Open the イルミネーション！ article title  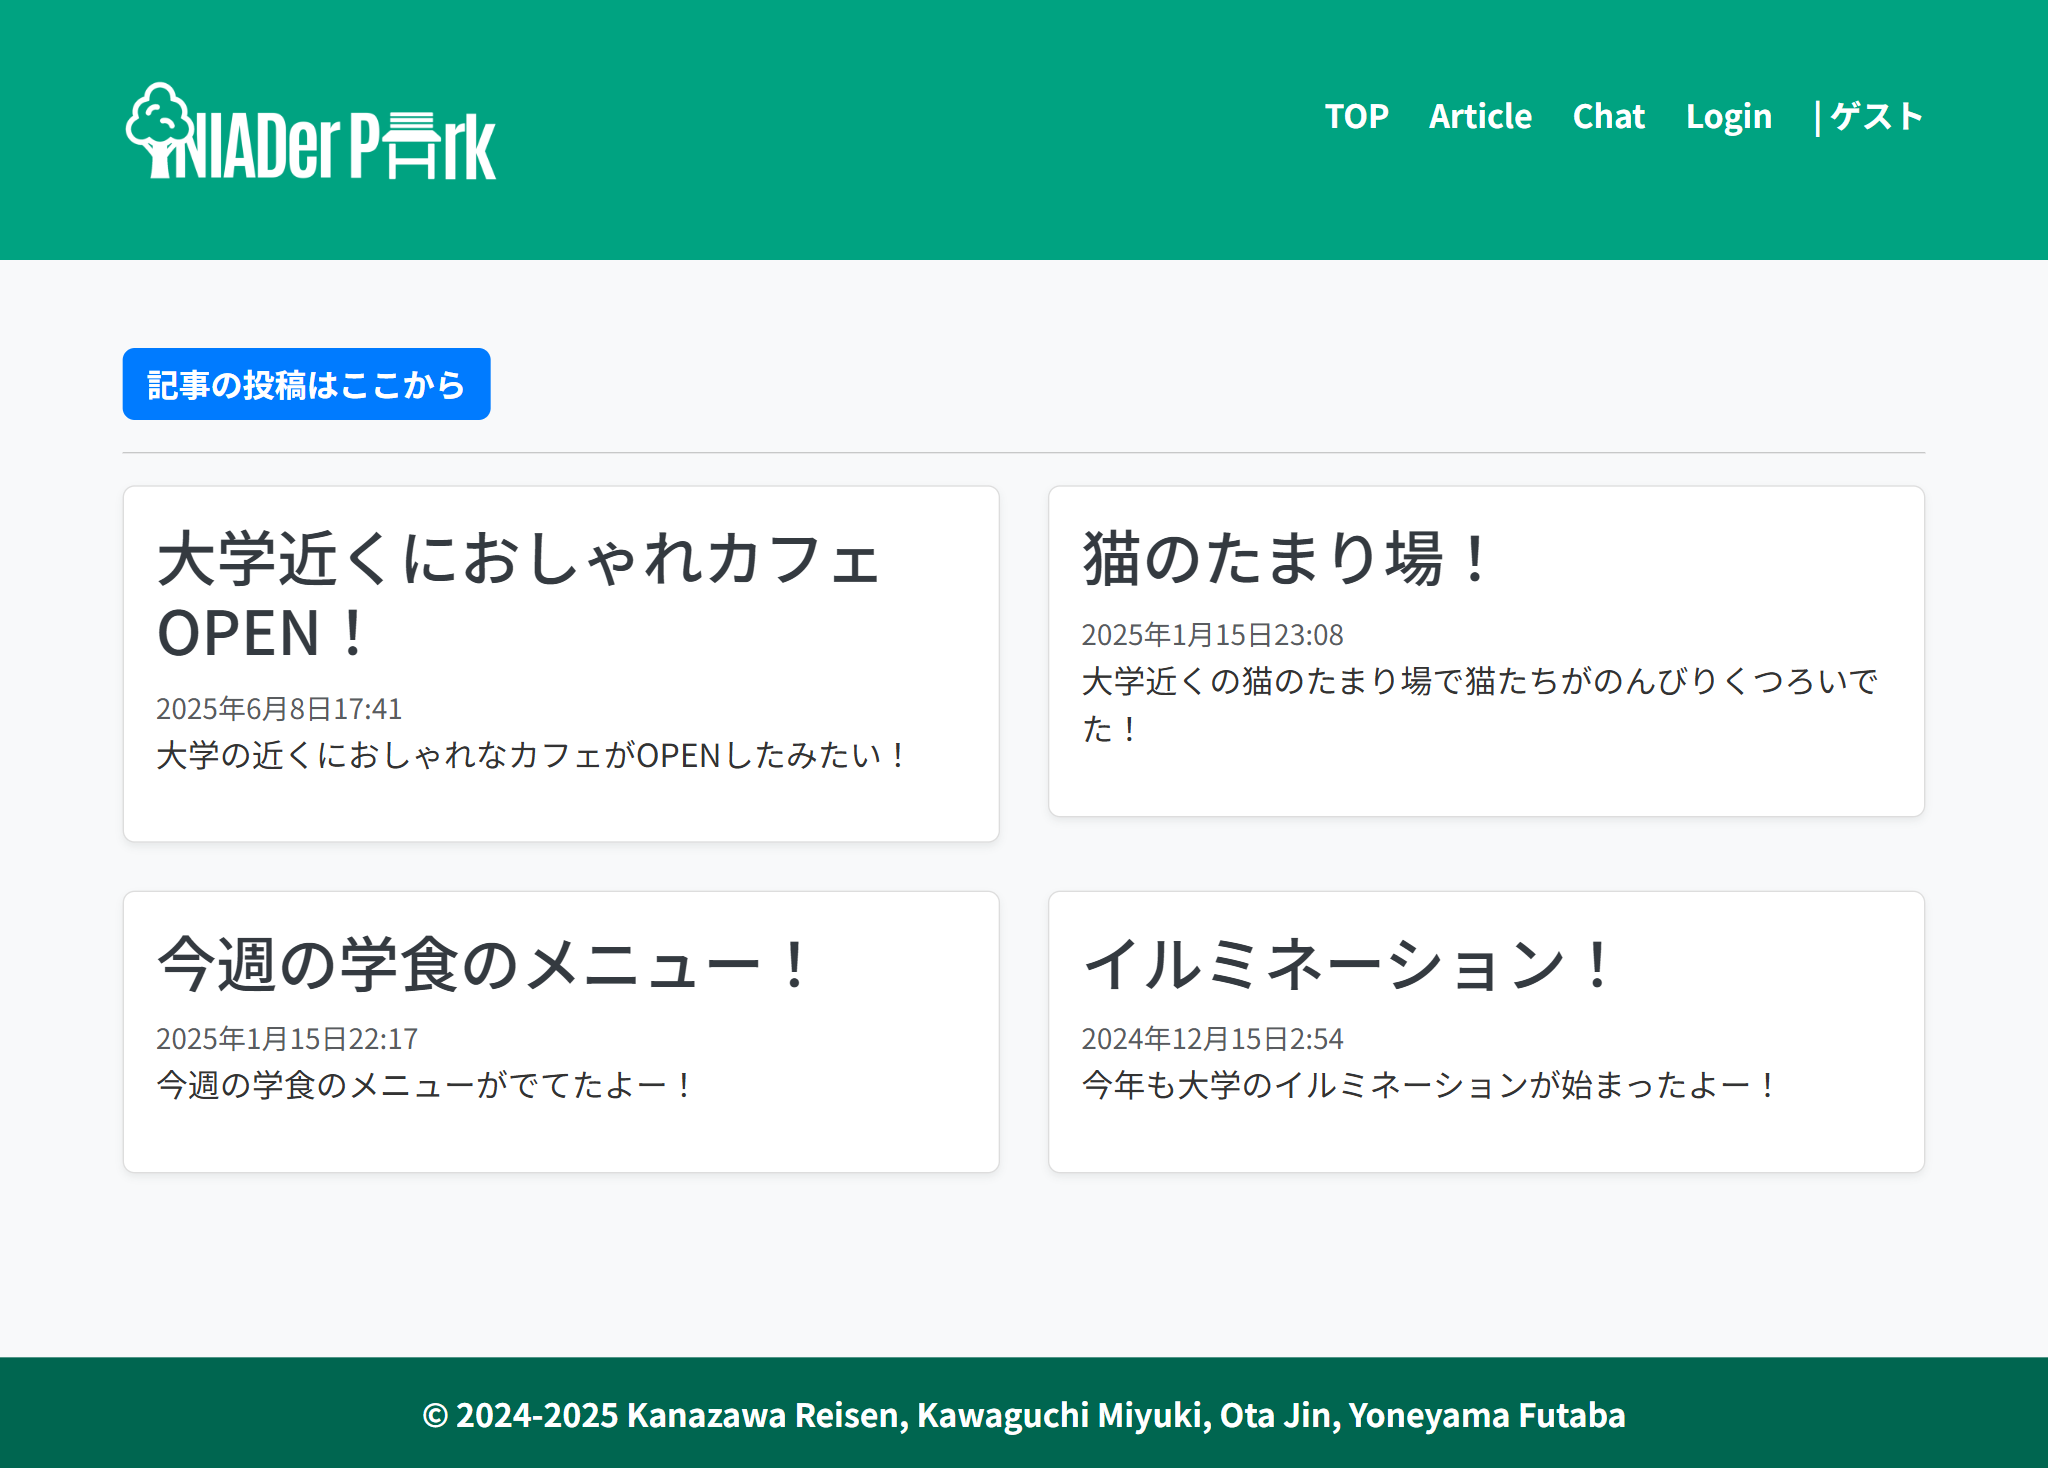pos(1348,964)
